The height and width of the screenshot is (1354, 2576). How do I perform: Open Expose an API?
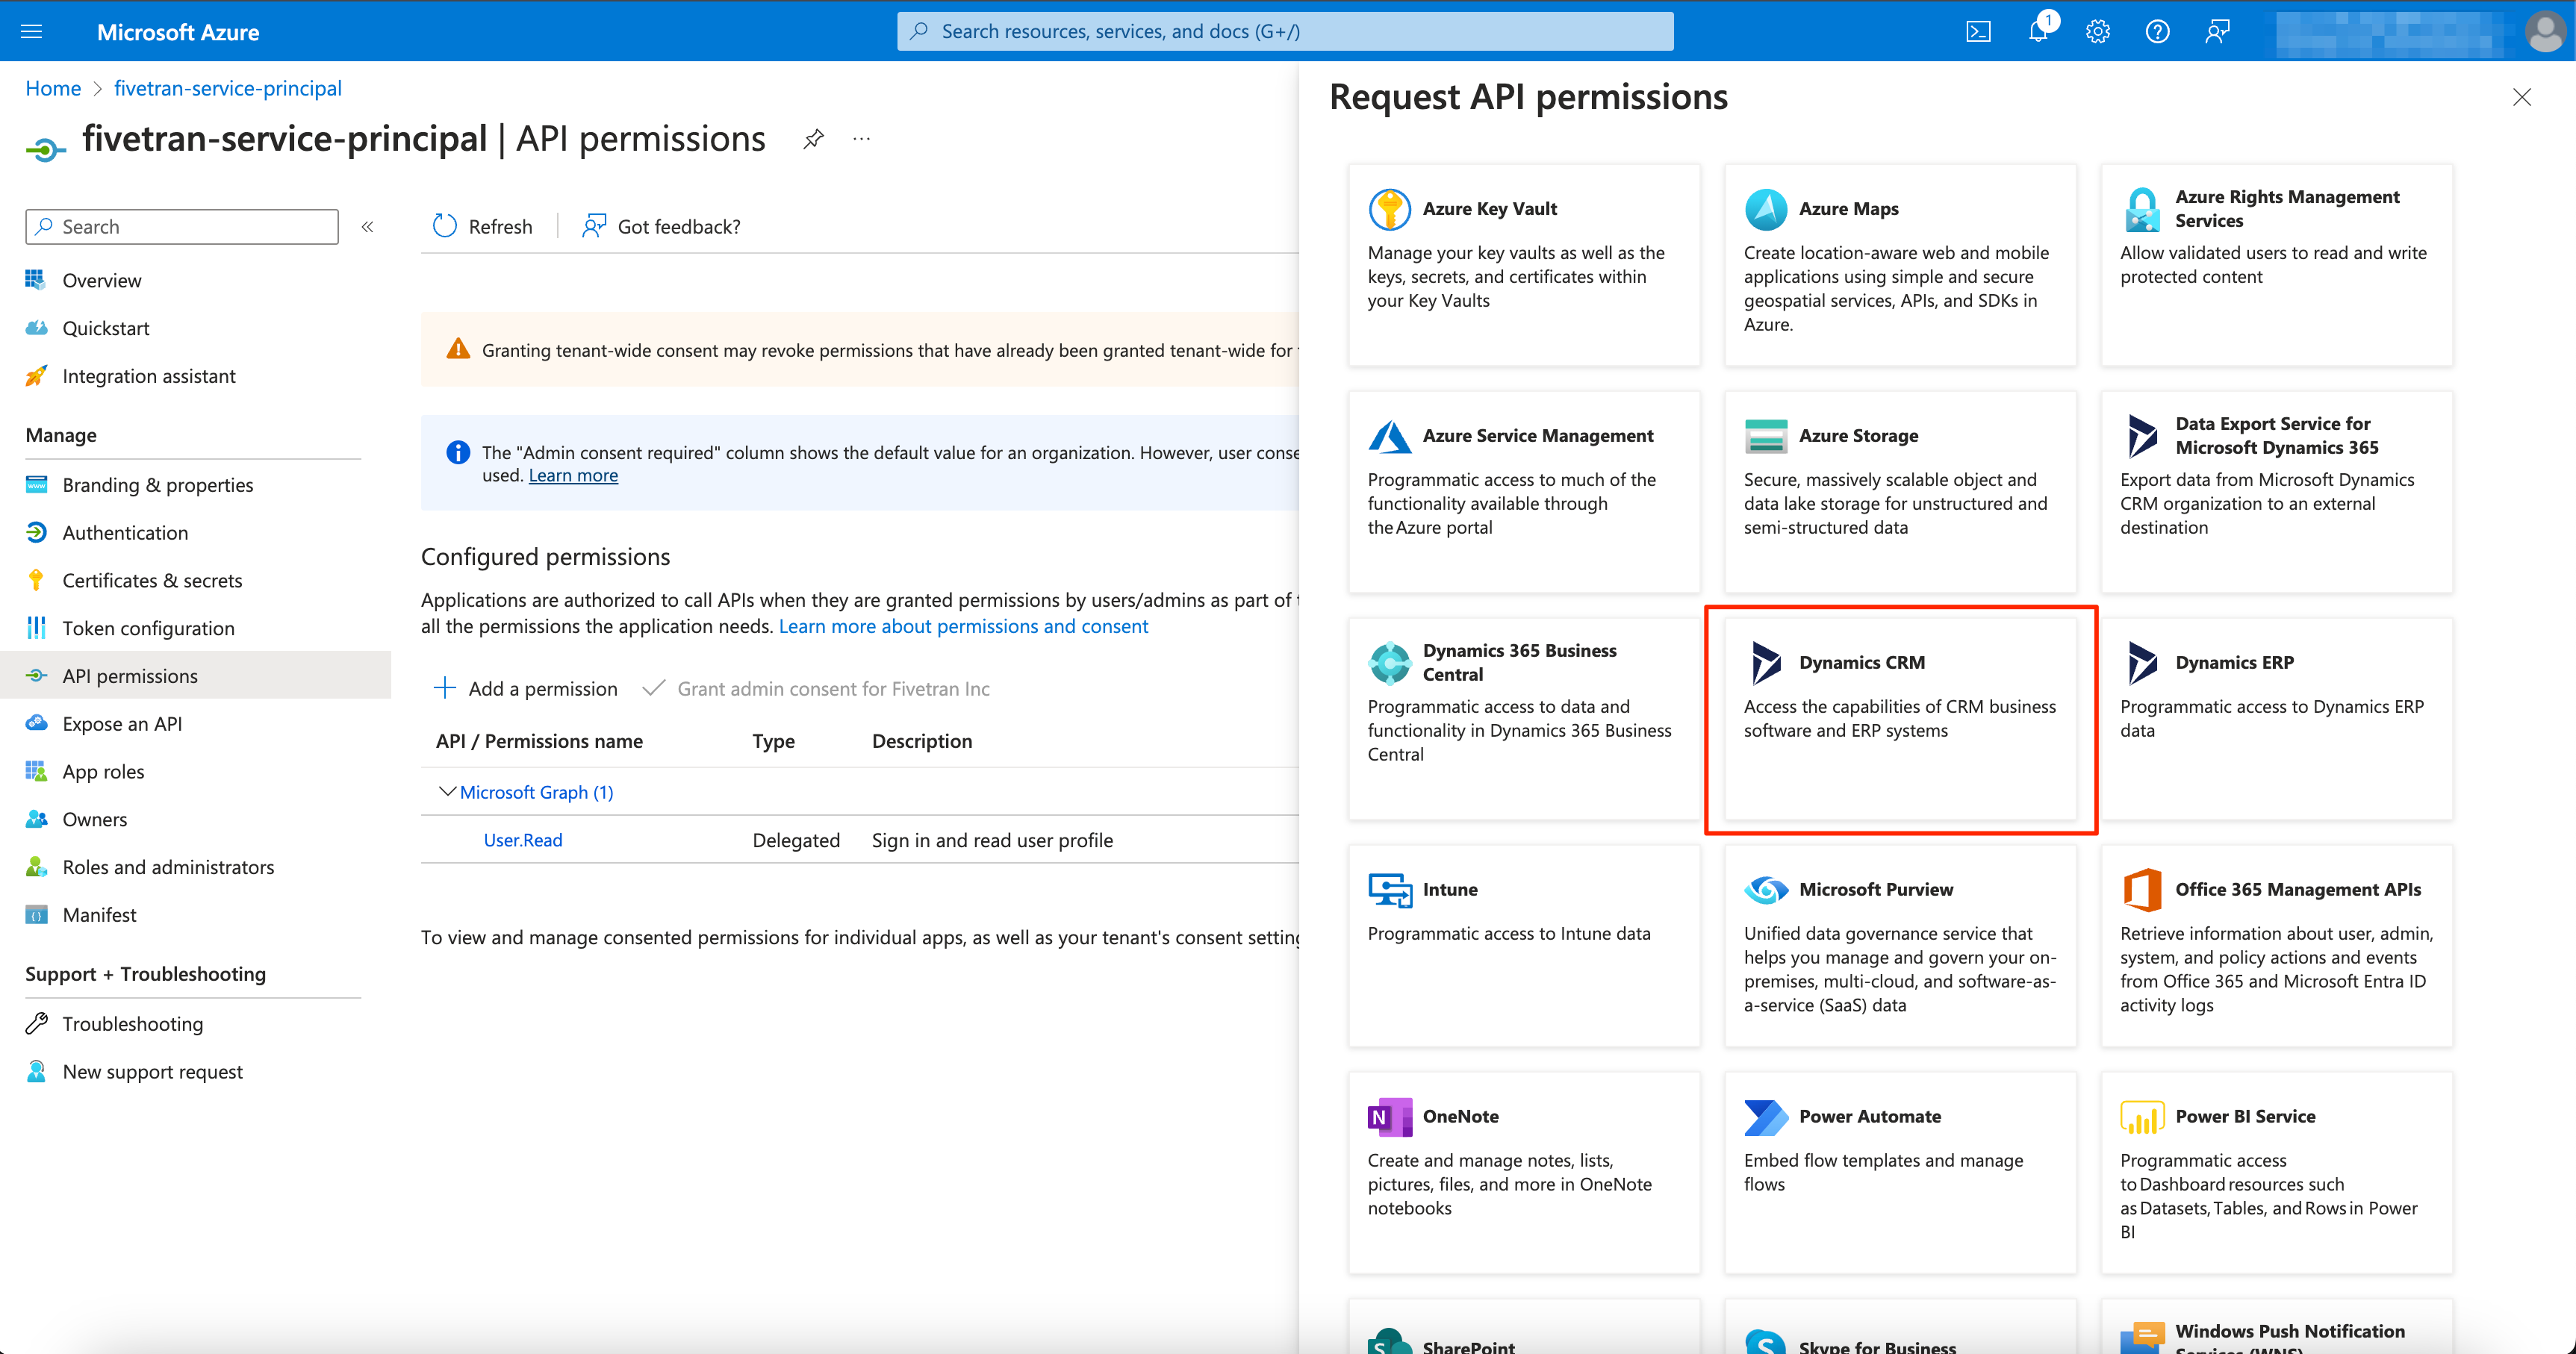[x=122, y=724]
